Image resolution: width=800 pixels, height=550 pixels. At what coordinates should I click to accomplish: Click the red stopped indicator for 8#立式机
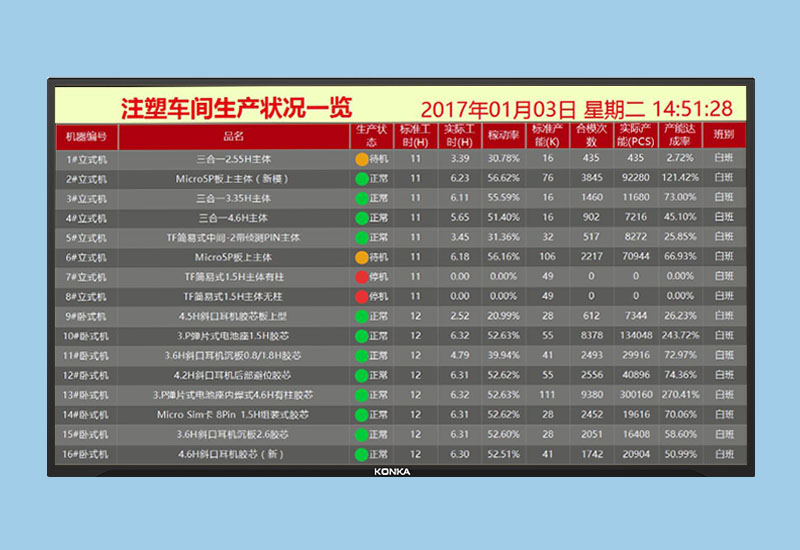[361, 297]
